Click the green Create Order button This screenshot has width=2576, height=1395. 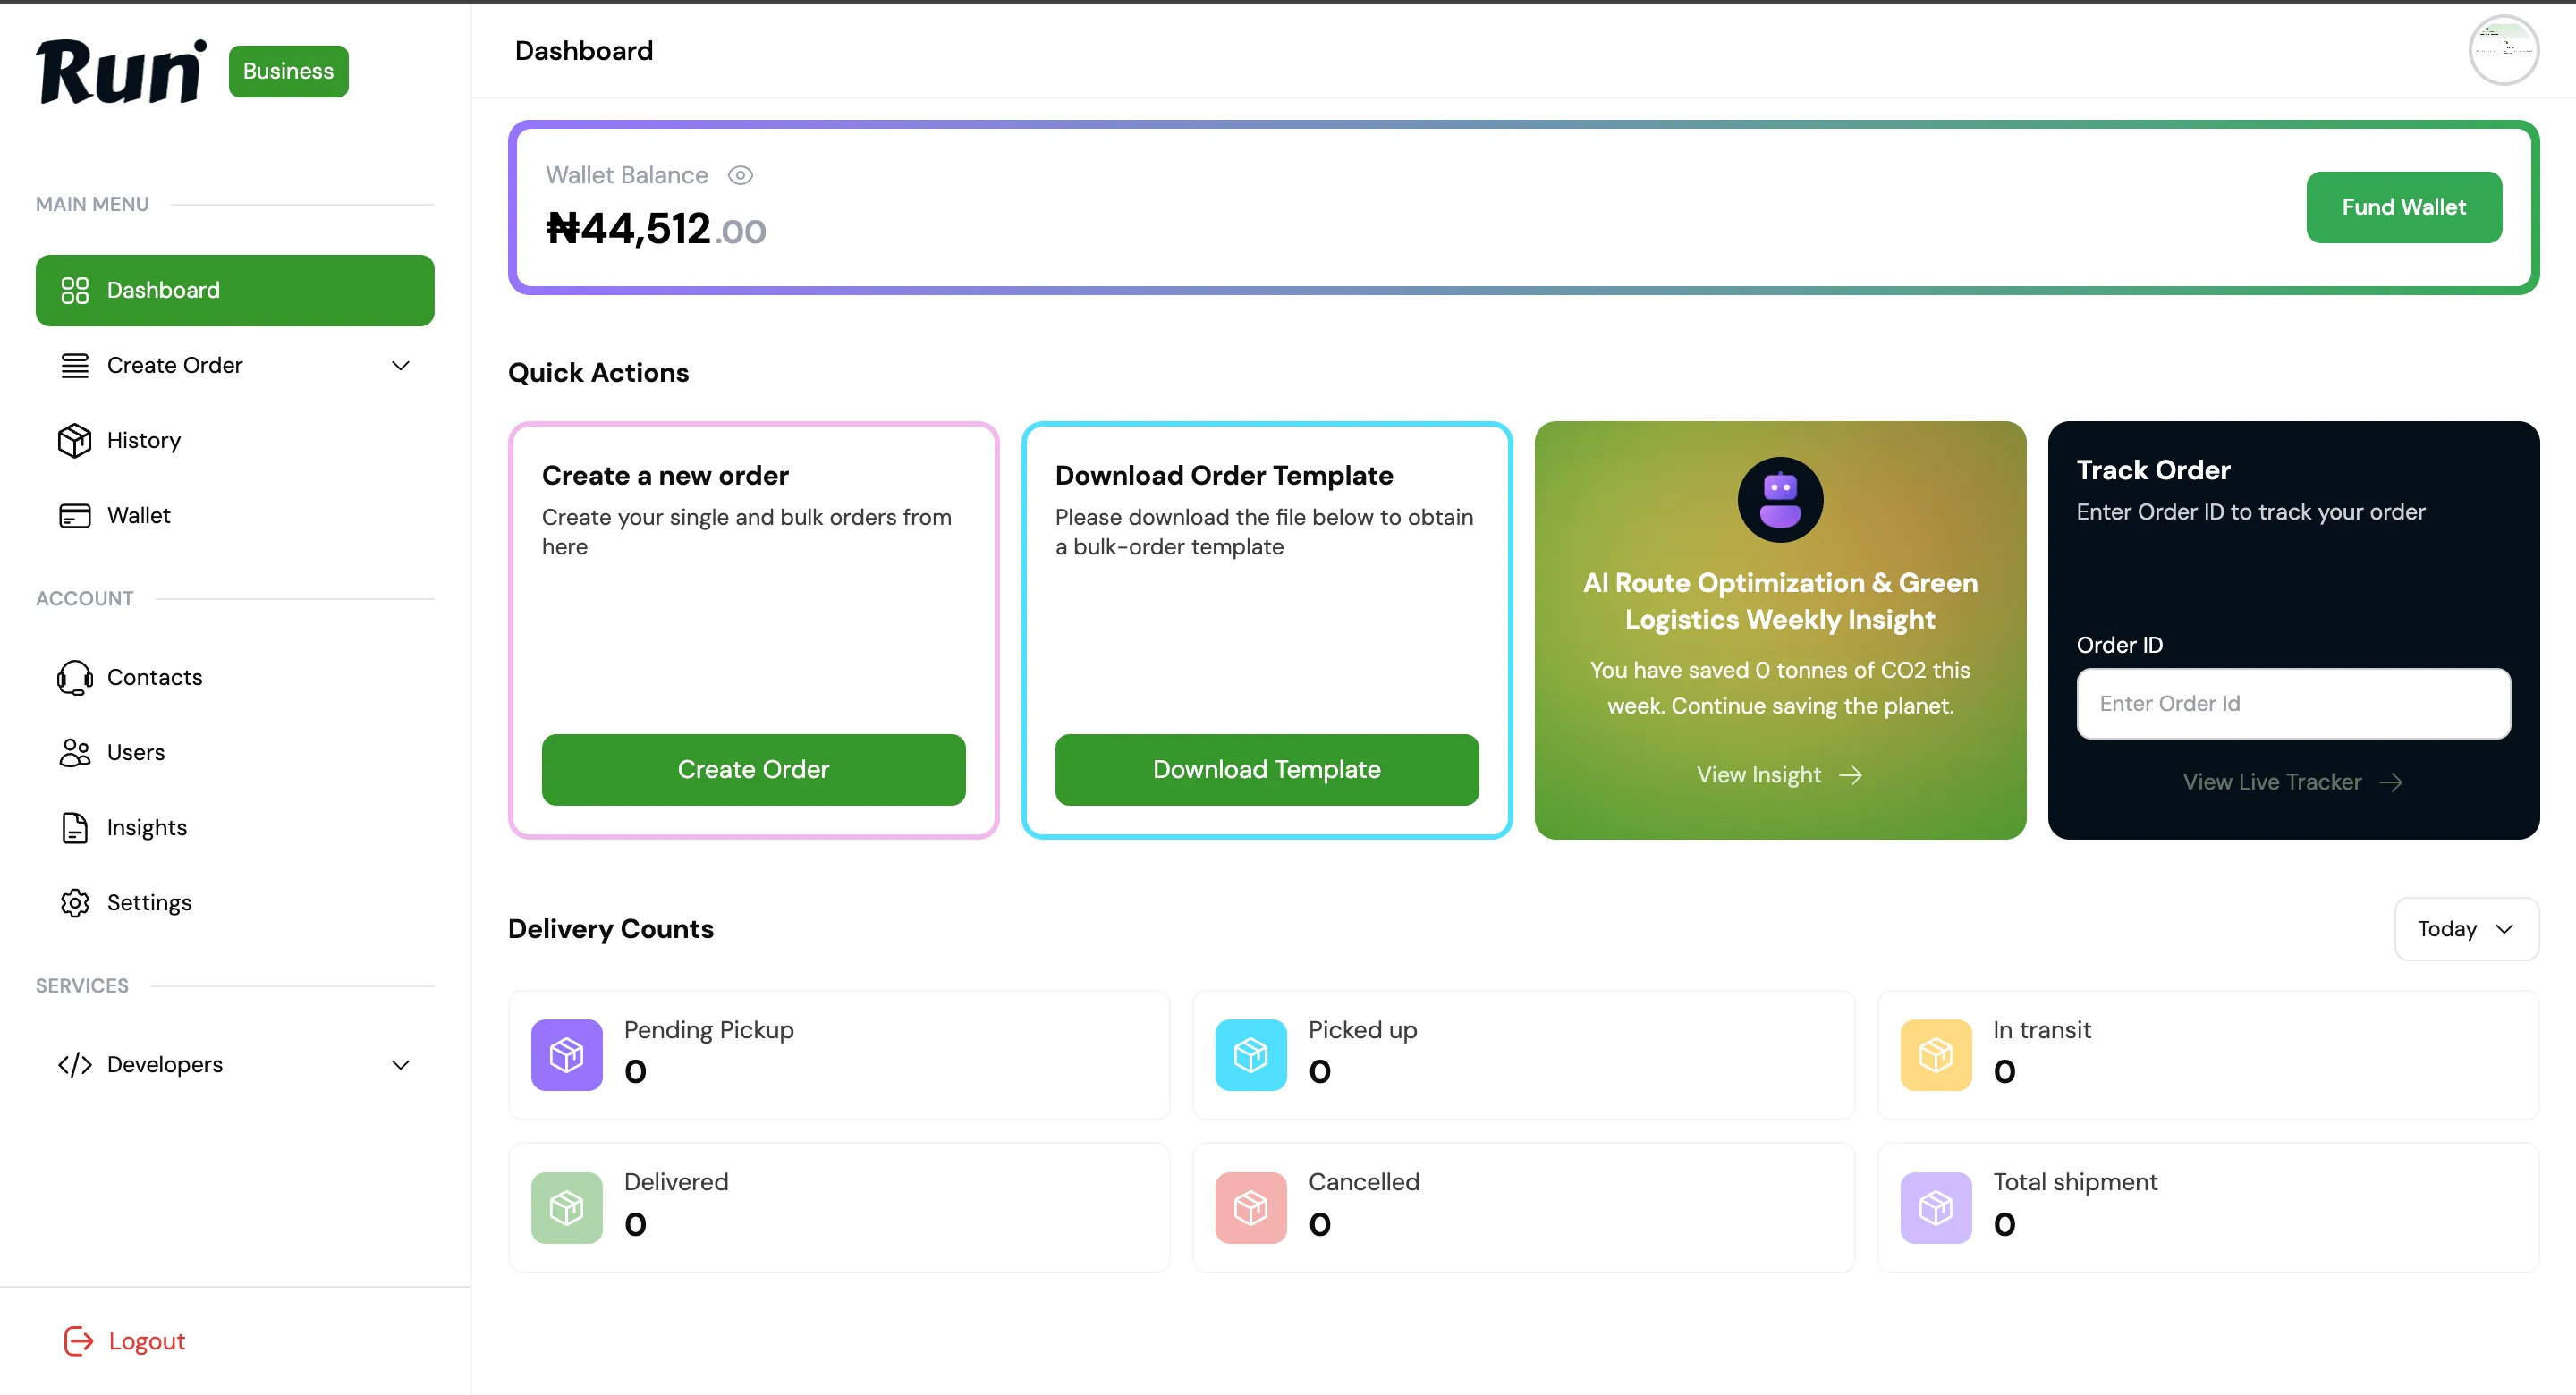click(x=753, y=769)
